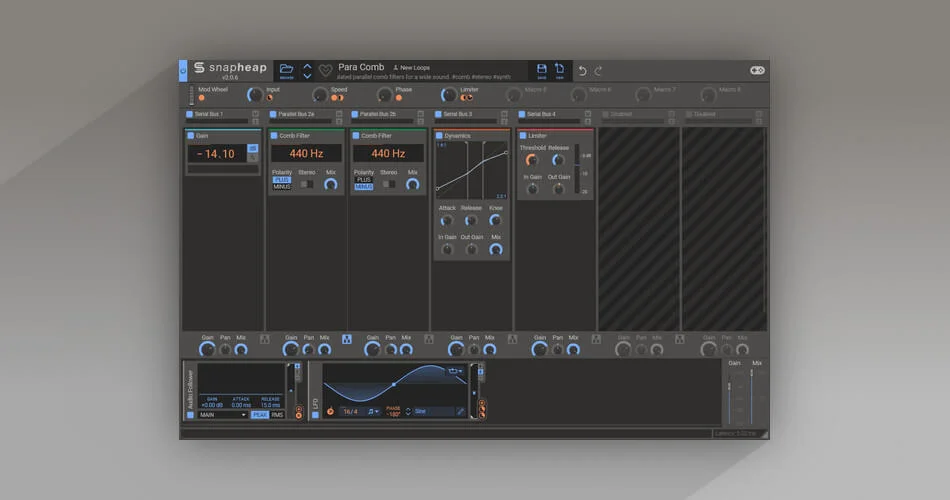Click the Dynamics Mix knob
The width and height of the screenshot is (950, 500).
click(x=496, y=249)
